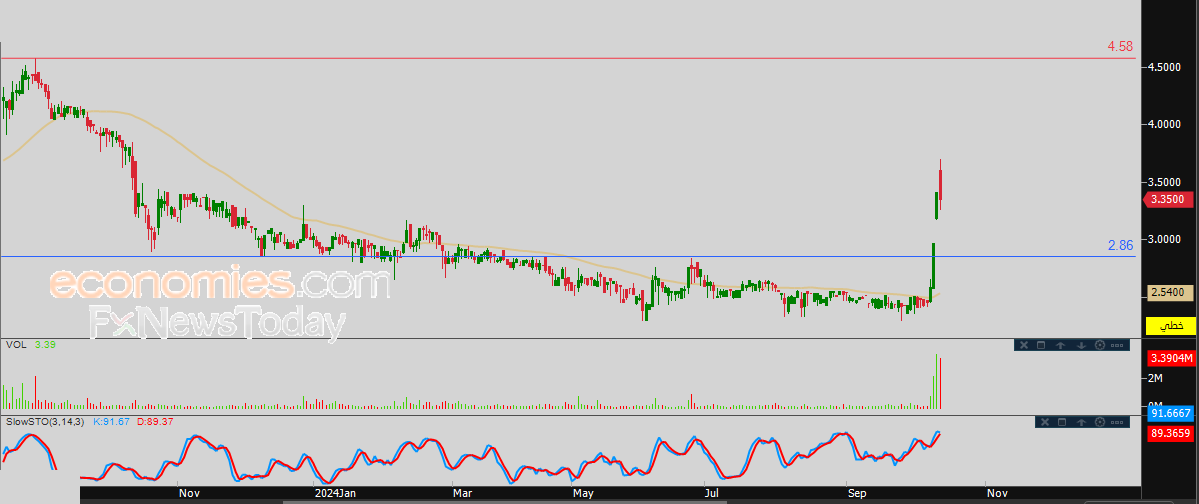Open more options for VOL panel
Viewport: 1199px width, 504px height.
point(1119,345)
